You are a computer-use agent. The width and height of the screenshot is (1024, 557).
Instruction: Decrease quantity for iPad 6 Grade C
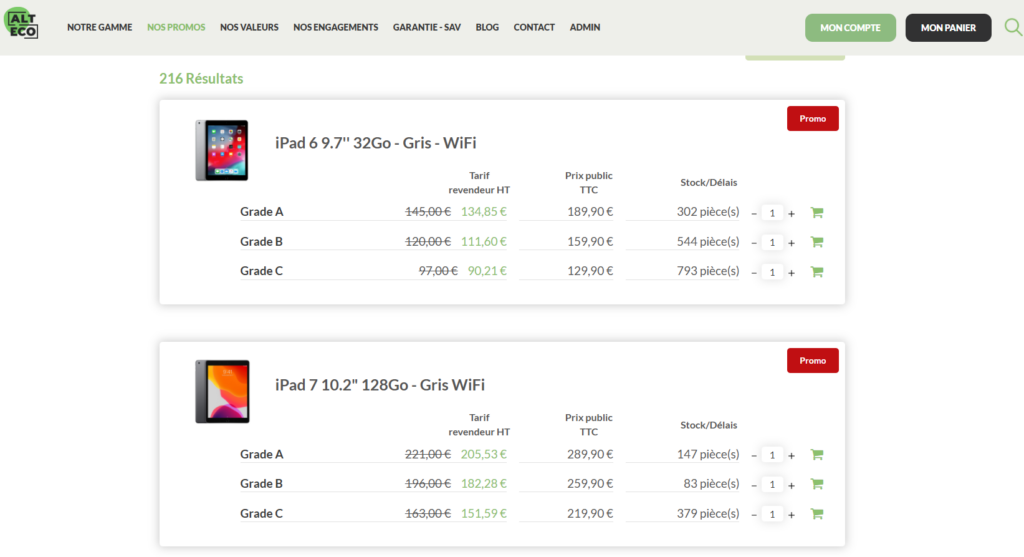tap(754, 273)
